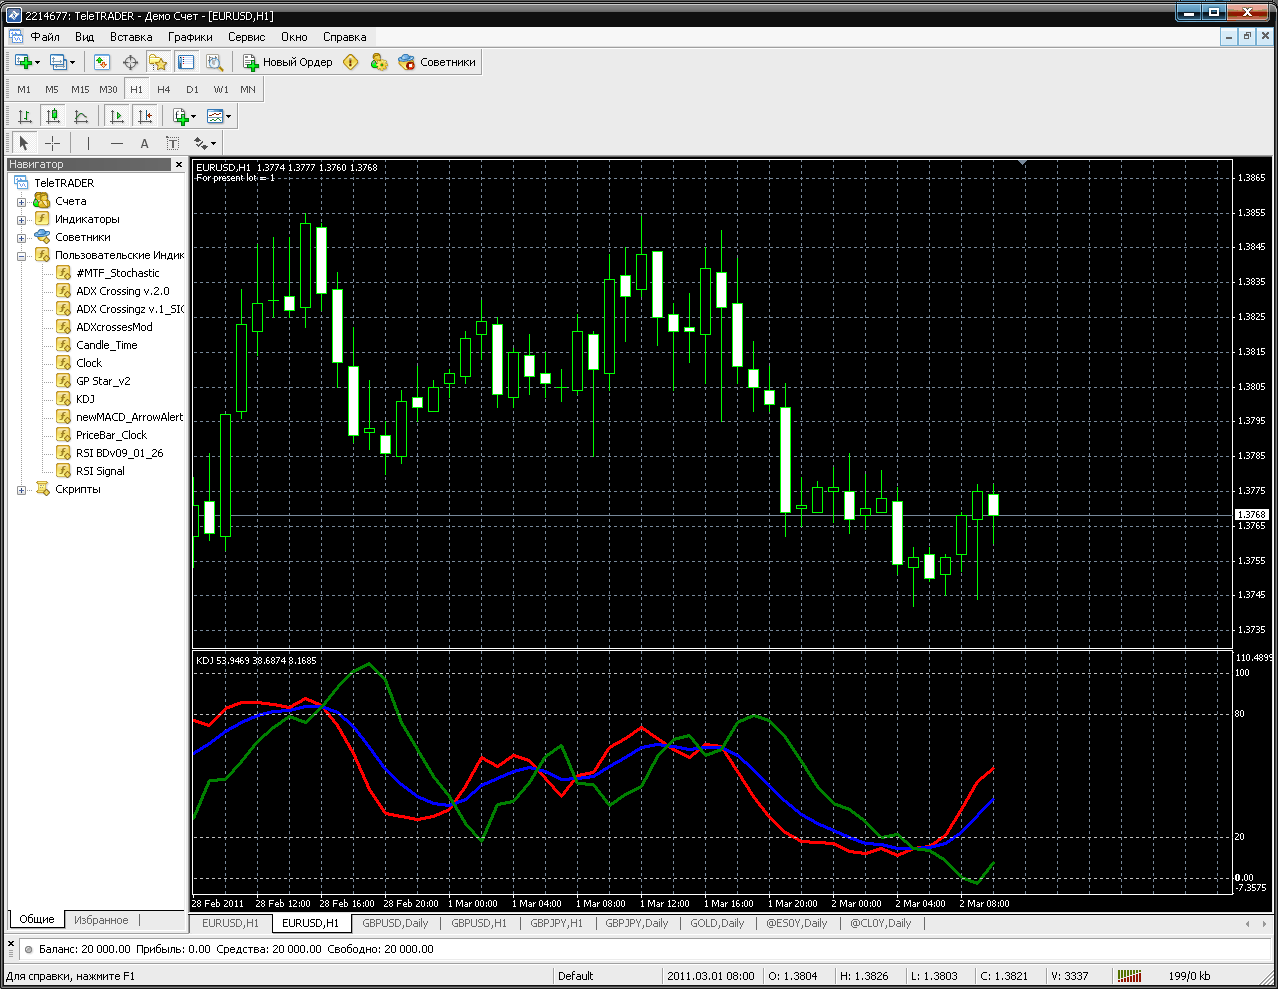Expand the Скрипты tree node
1278x989 pixels.
pyautogui.click(x=21, y=490)
